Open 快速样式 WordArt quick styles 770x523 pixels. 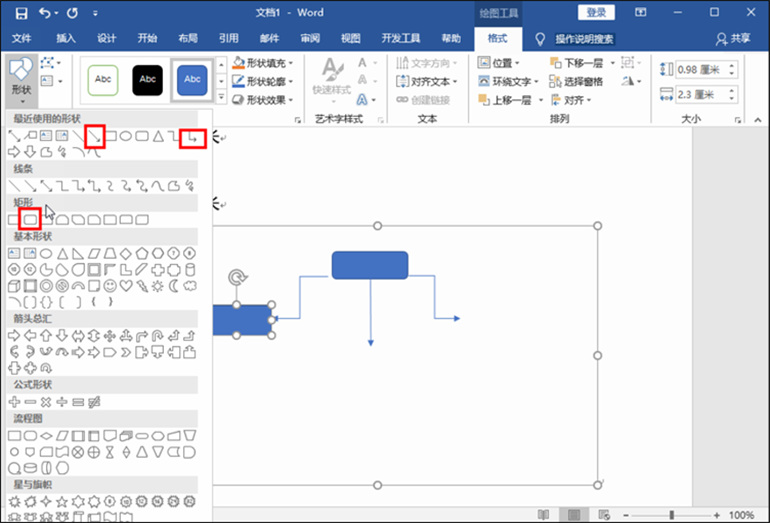click(x=332, y=81)
